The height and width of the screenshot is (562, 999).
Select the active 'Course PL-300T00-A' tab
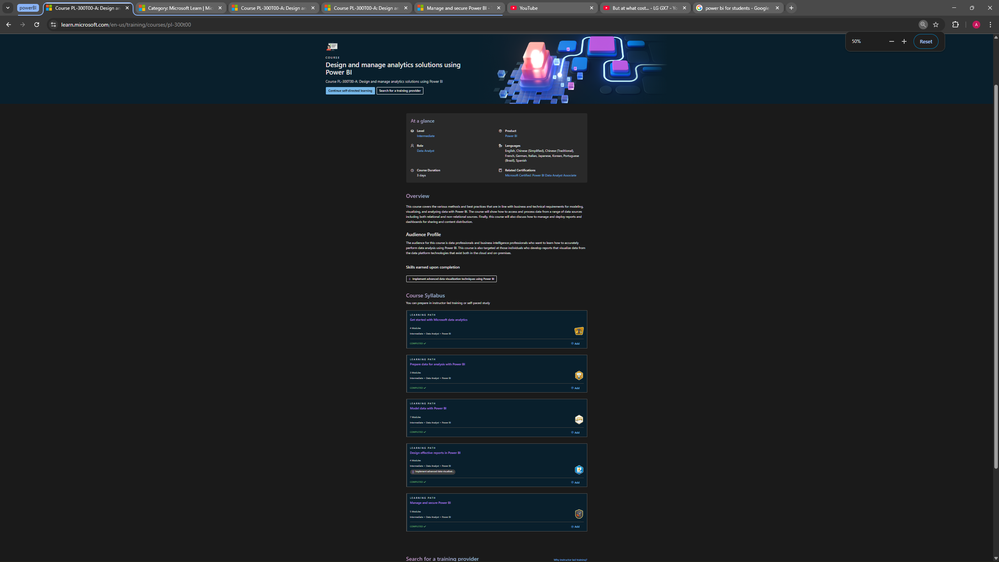tap(87, 8)
